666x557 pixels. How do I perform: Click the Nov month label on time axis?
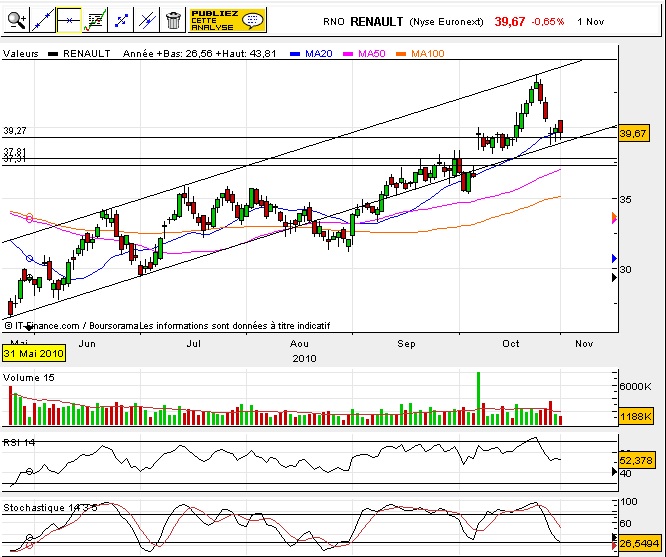click(x=584, y=343)
